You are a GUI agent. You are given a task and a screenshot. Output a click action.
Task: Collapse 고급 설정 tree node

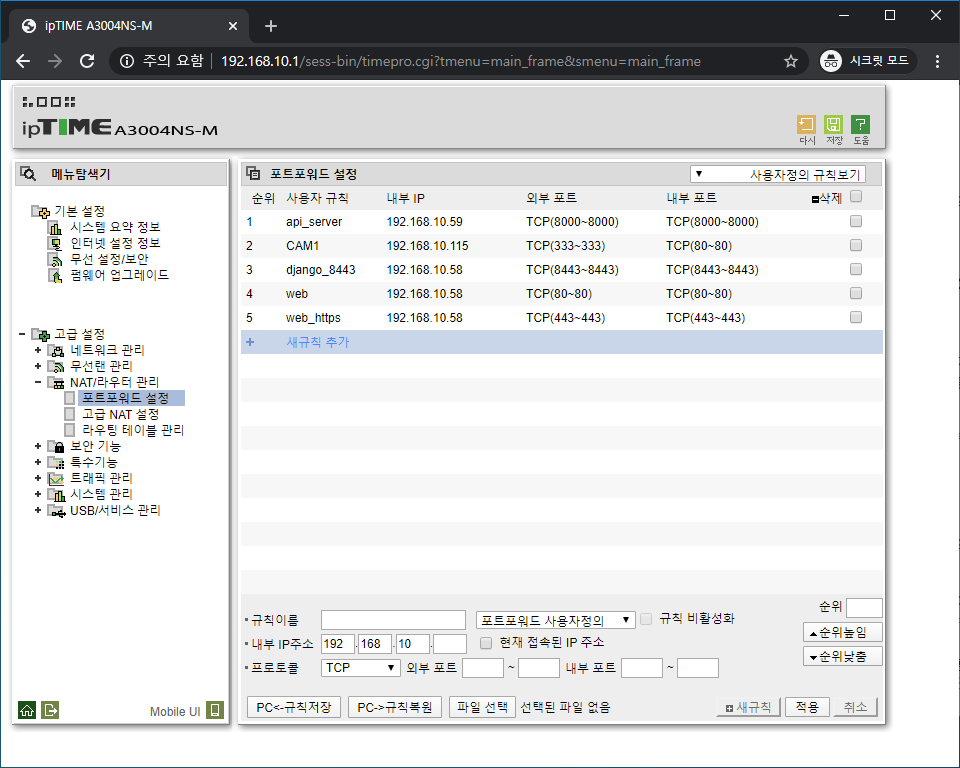pyautogui.click(x=22, y=334)
